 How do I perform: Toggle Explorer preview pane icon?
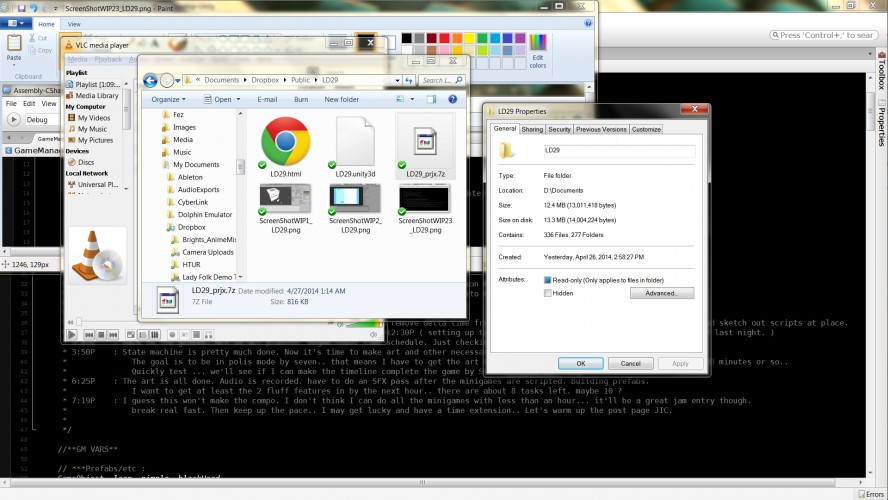(x=432, y=99)
